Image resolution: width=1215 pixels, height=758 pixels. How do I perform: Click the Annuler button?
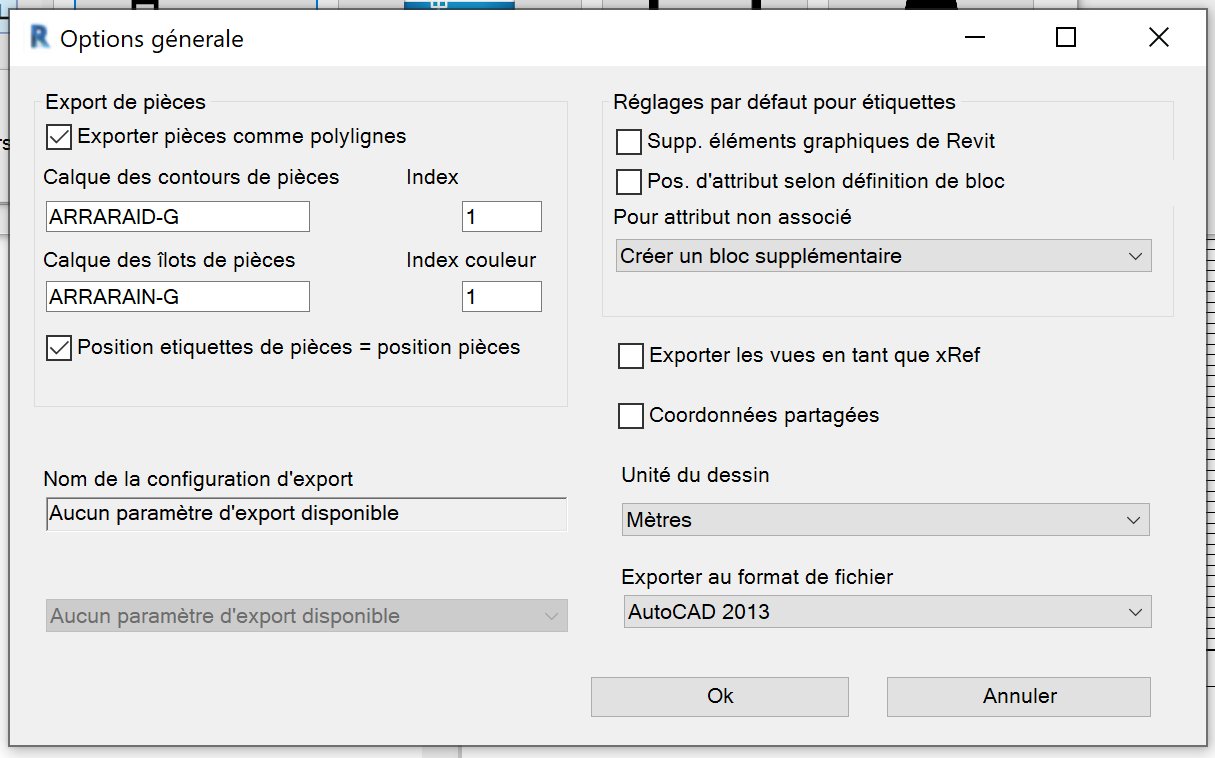[1019, 697]
